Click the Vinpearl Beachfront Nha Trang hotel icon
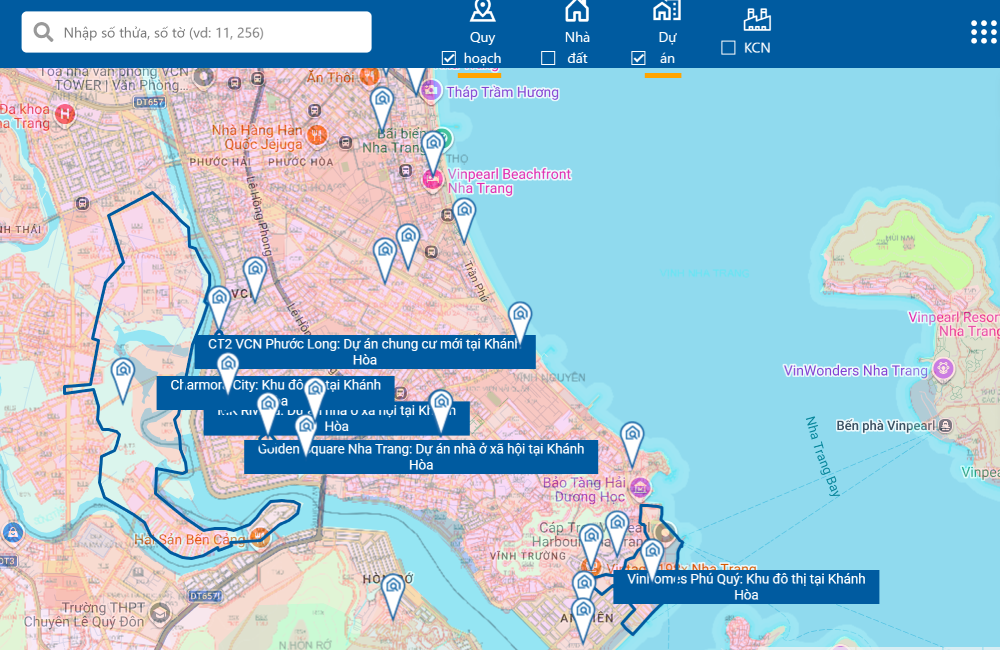This screenshot has height=650, width=1000. click(x=432, y=181)
